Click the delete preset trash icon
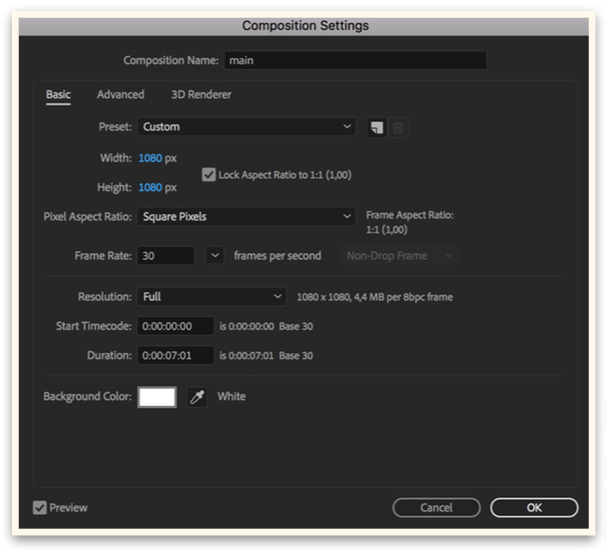 click(398, 128)
